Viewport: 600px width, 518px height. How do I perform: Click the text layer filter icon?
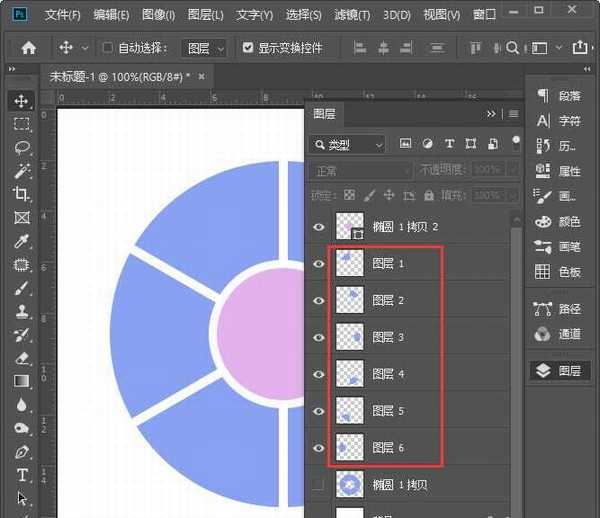click(x=449, y=144)
